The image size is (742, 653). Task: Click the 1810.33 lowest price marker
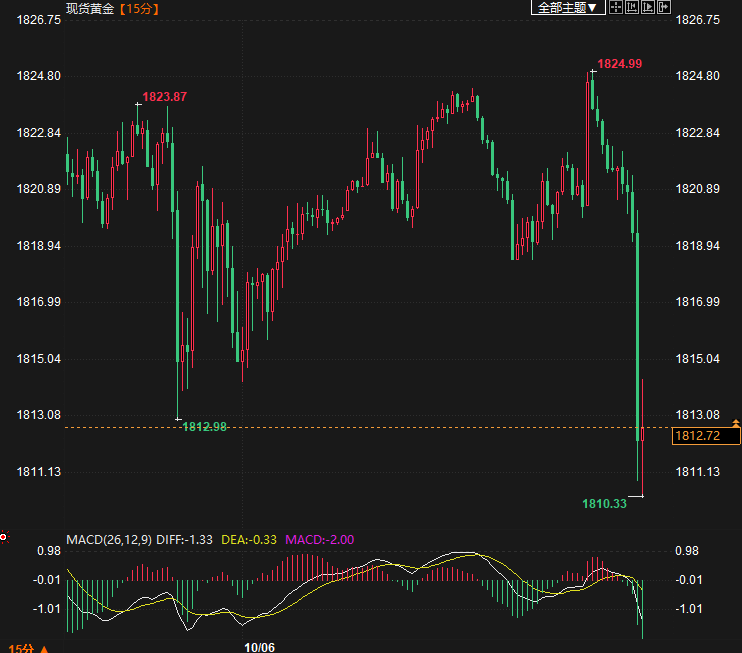(604, 503)
